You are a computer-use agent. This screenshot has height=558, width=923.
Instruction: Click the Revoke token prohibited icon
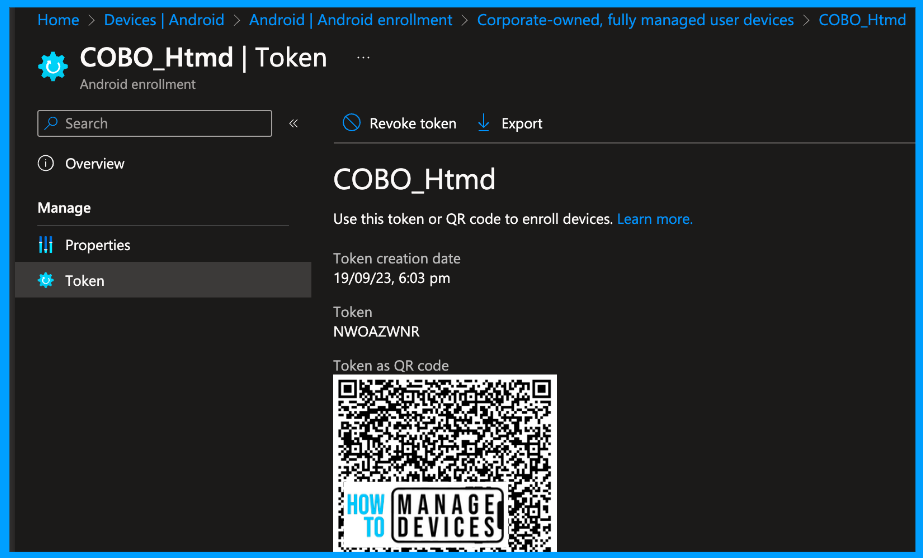(351, 122)
